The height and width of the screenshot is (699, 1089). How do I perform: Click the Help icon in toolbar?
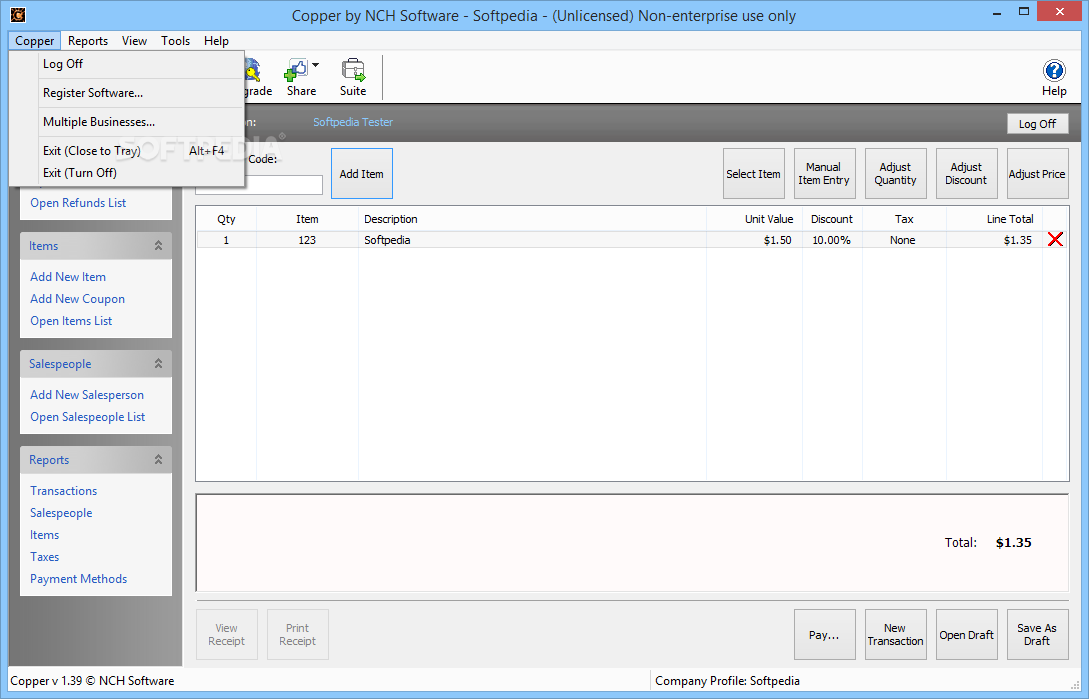point(1054,76)
